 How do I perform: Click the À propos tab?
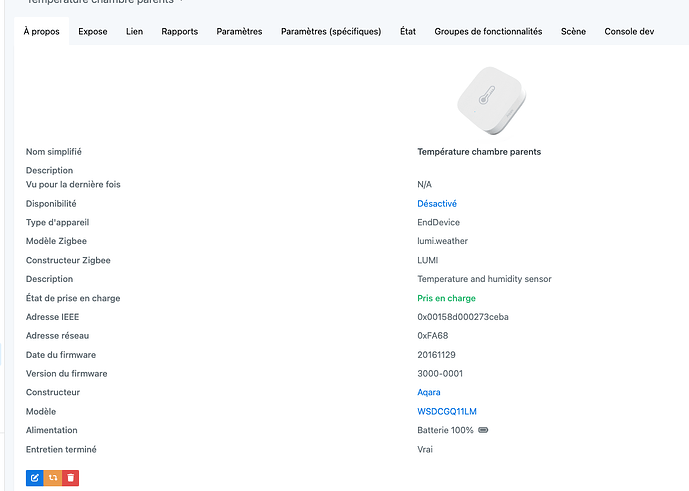[42, 32]
